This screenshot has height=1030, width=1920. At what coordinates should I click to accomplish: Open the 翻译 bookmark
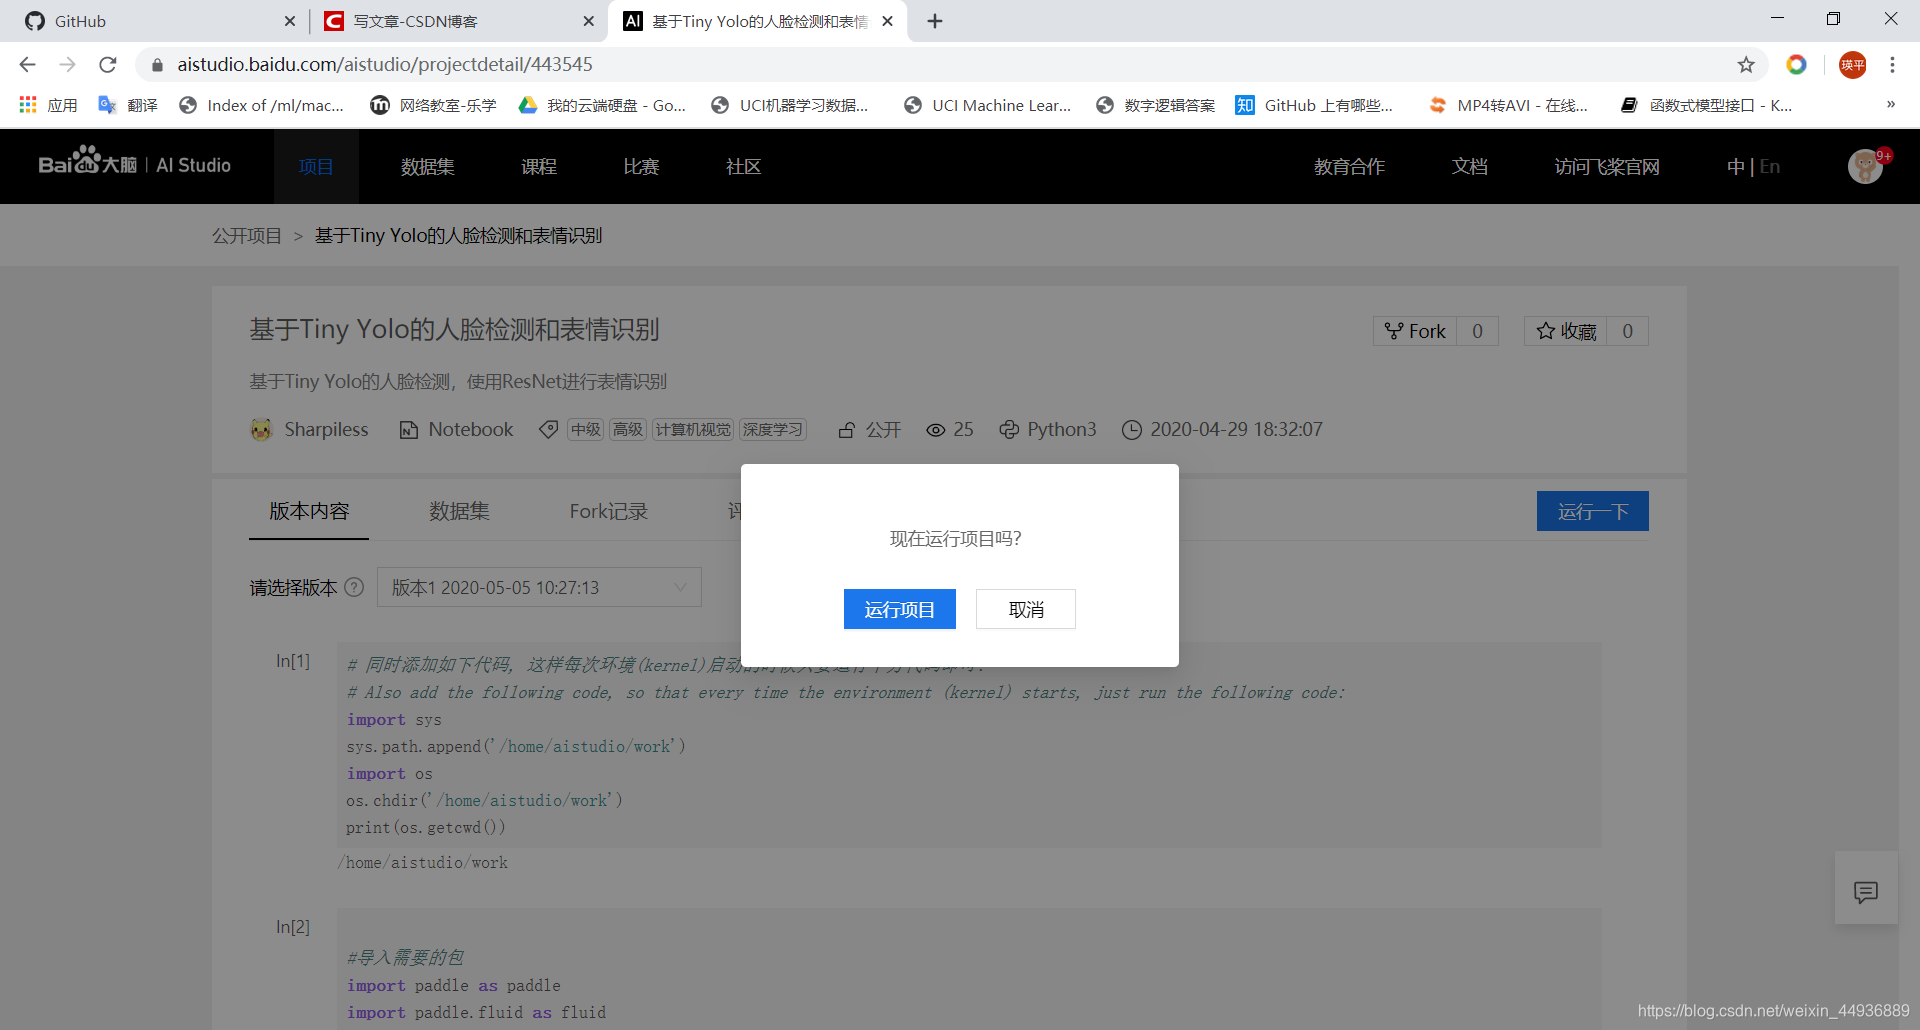pyautogui.click(x=128, y=105)
